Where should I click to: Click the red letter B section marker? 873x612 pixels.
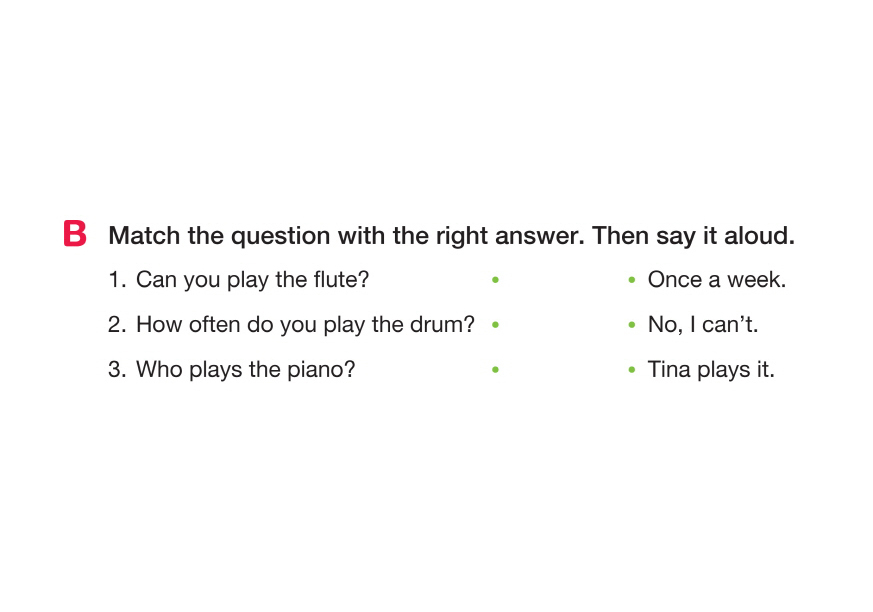point(75,234)
